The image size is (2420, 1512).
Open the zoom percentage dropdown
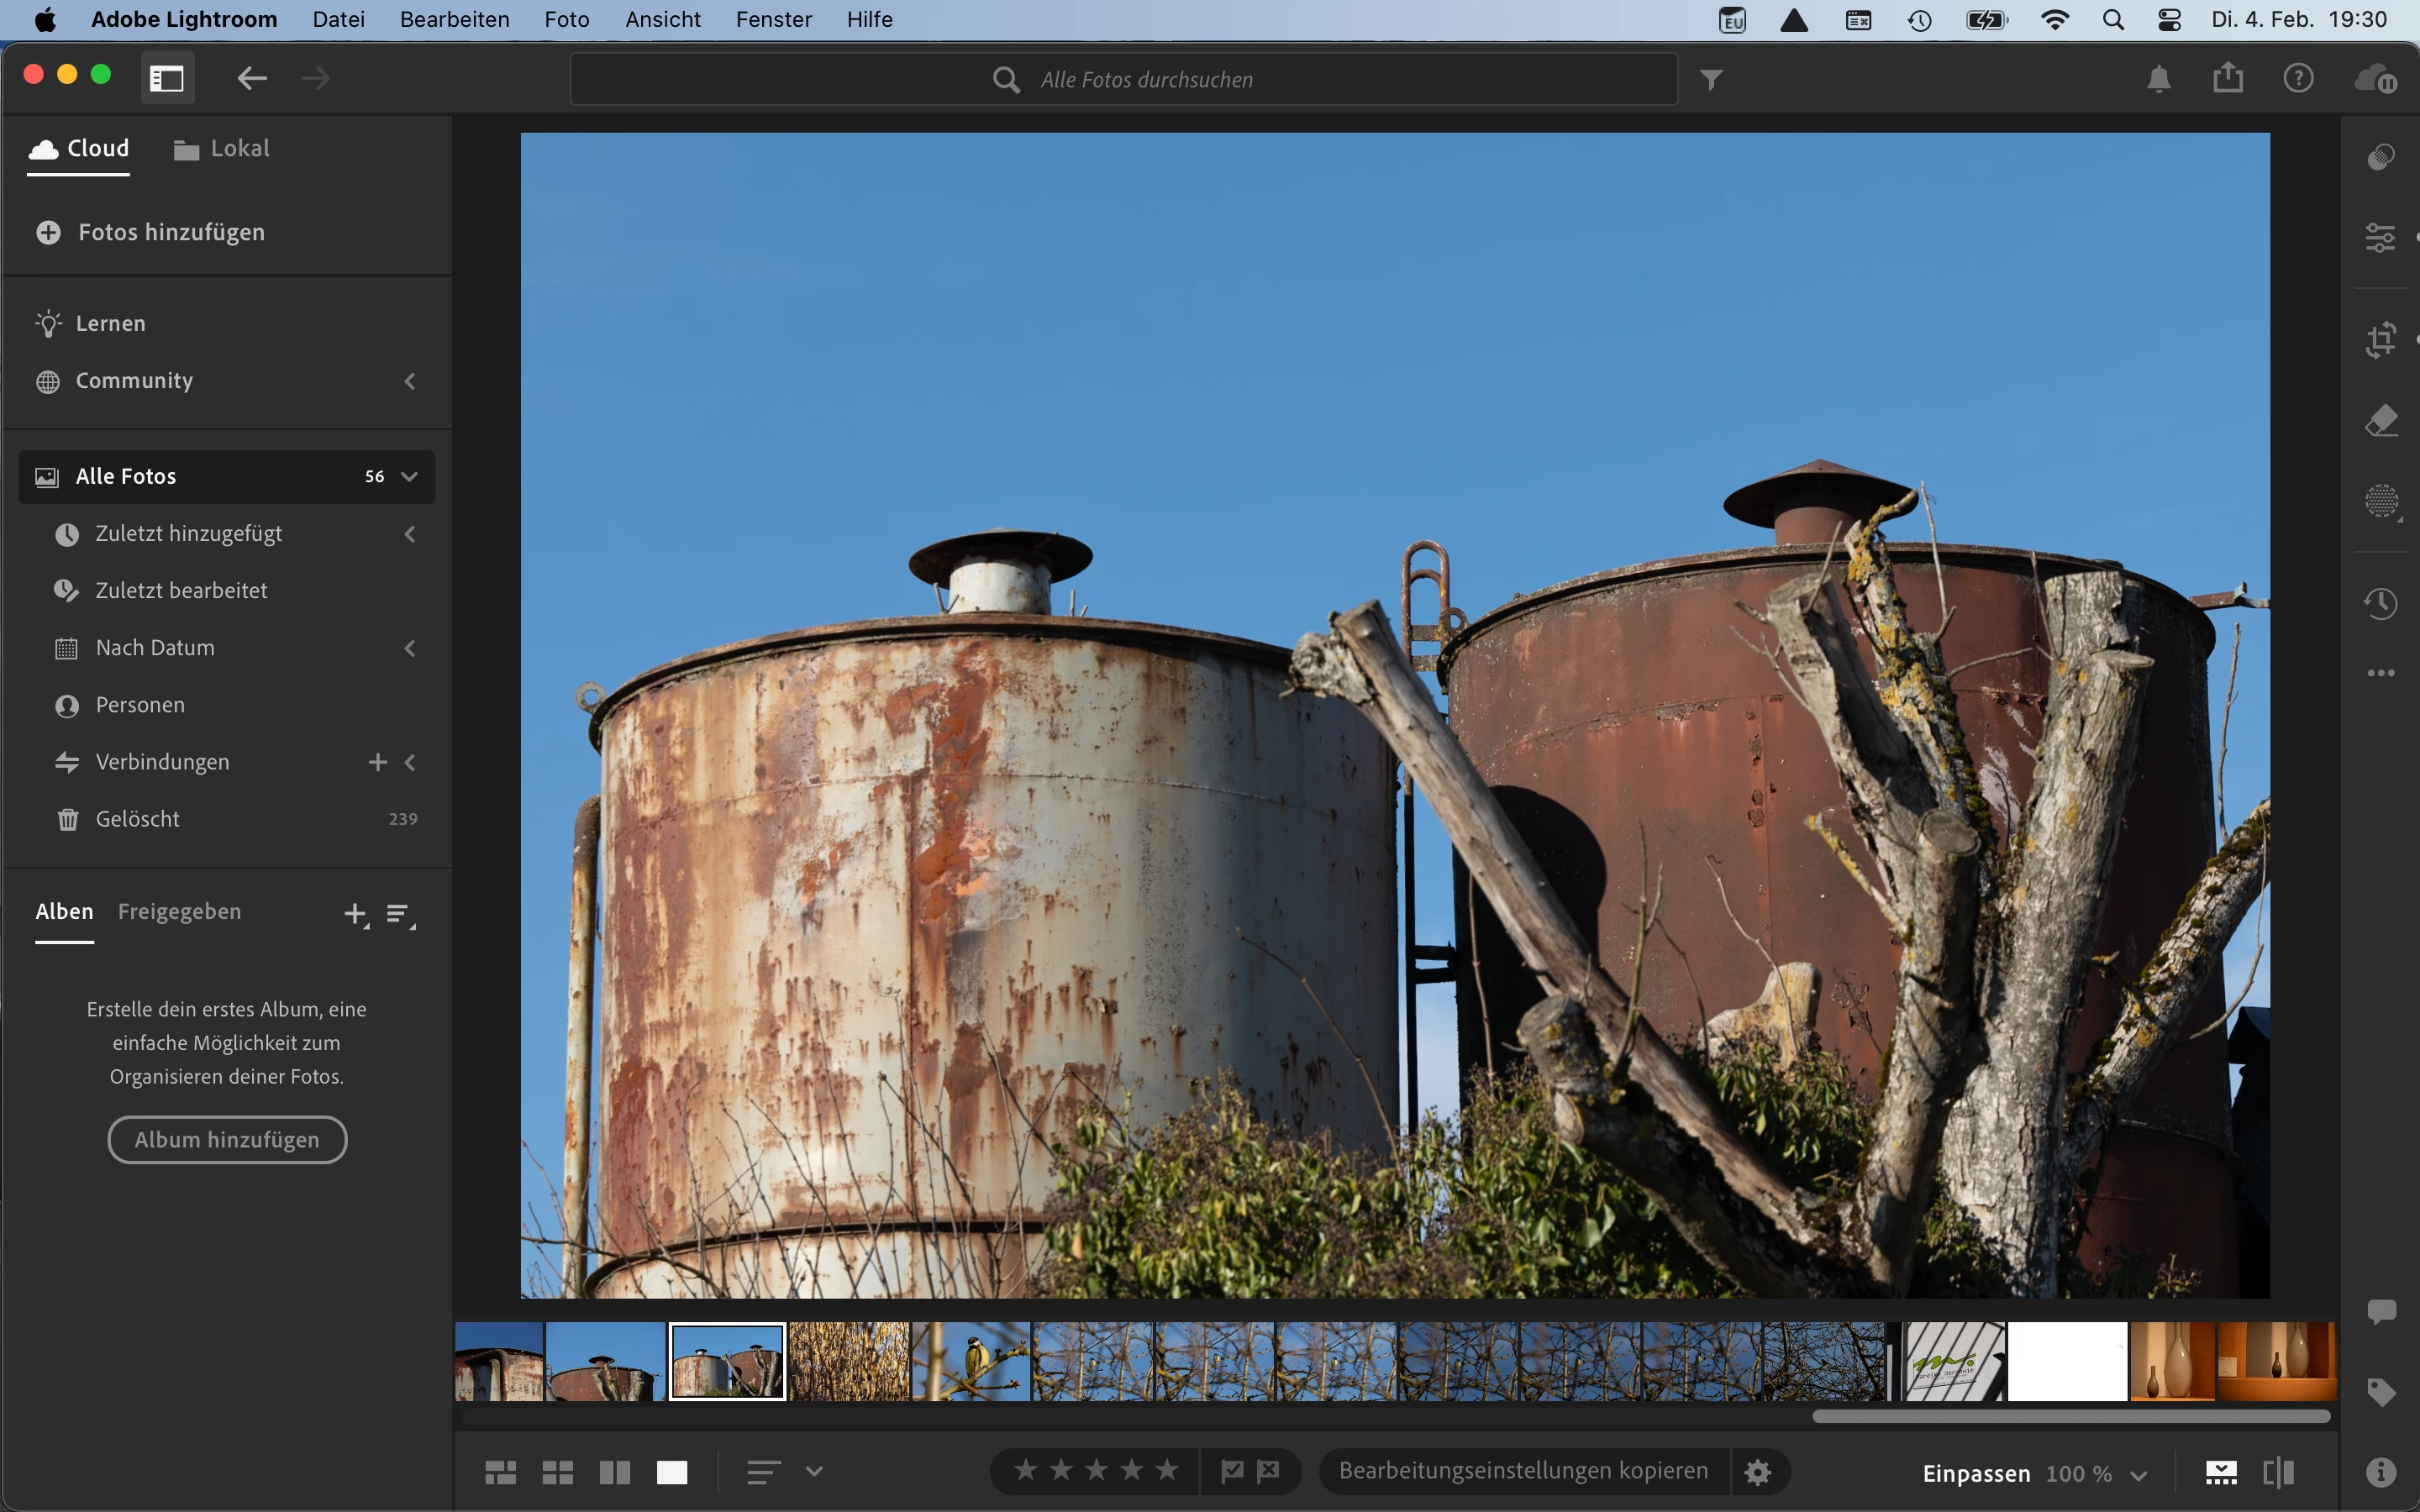click(x=2138, y=1475)
